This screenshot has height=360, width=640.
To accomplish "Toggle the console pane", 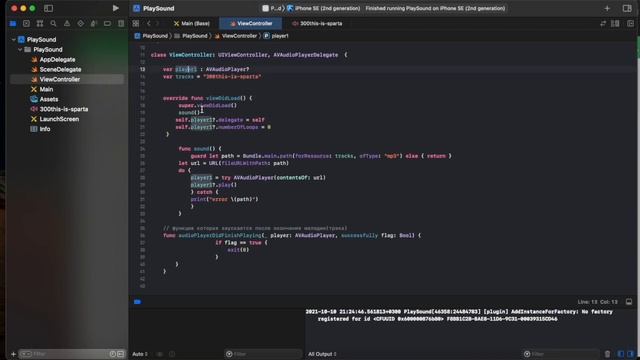I will 631,354.
